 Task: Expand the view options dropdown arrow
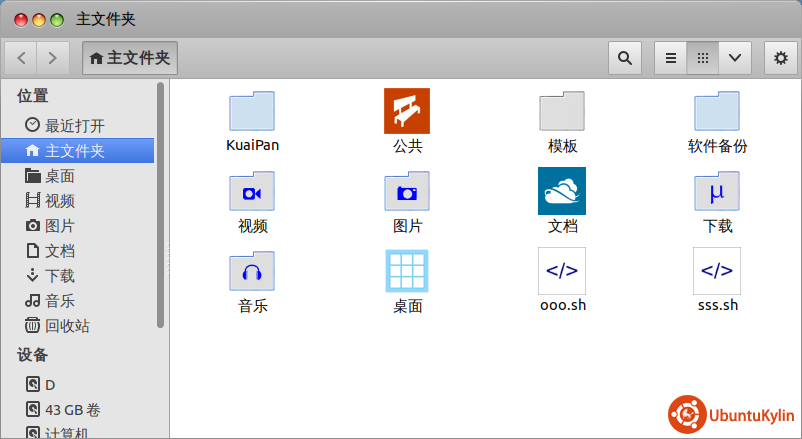point(734,58)
